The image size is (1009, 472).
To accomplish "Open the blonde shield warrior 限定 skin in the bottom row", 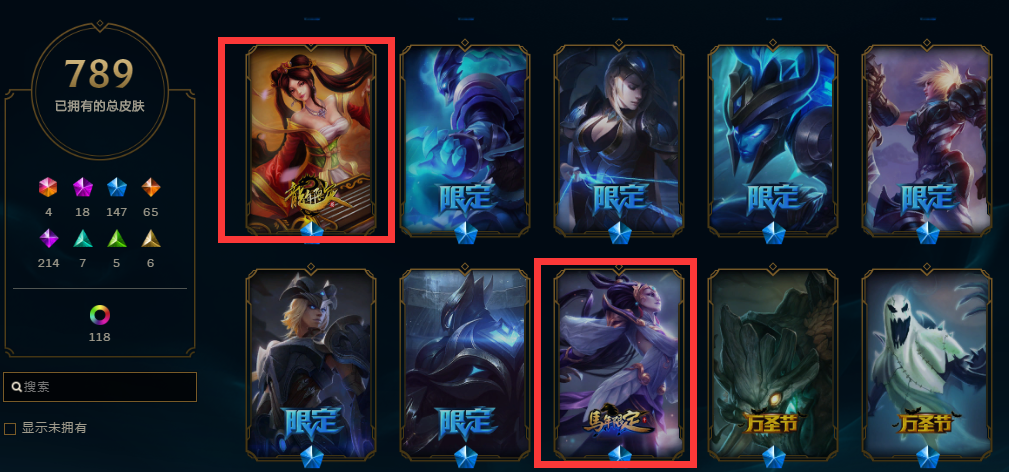I will pyautogui.click(x=311, y=363).
